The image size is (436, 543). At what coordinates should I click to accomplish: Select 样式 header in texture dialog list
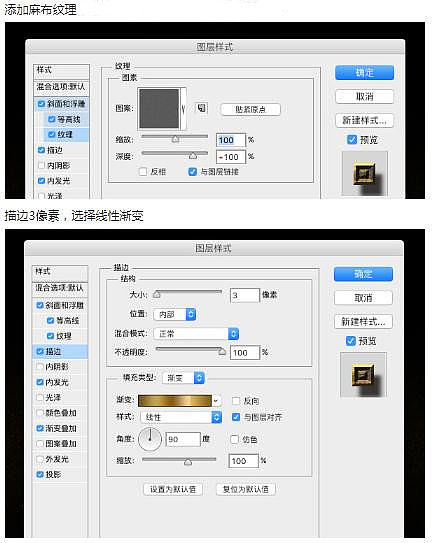click(x=61, y=70)
